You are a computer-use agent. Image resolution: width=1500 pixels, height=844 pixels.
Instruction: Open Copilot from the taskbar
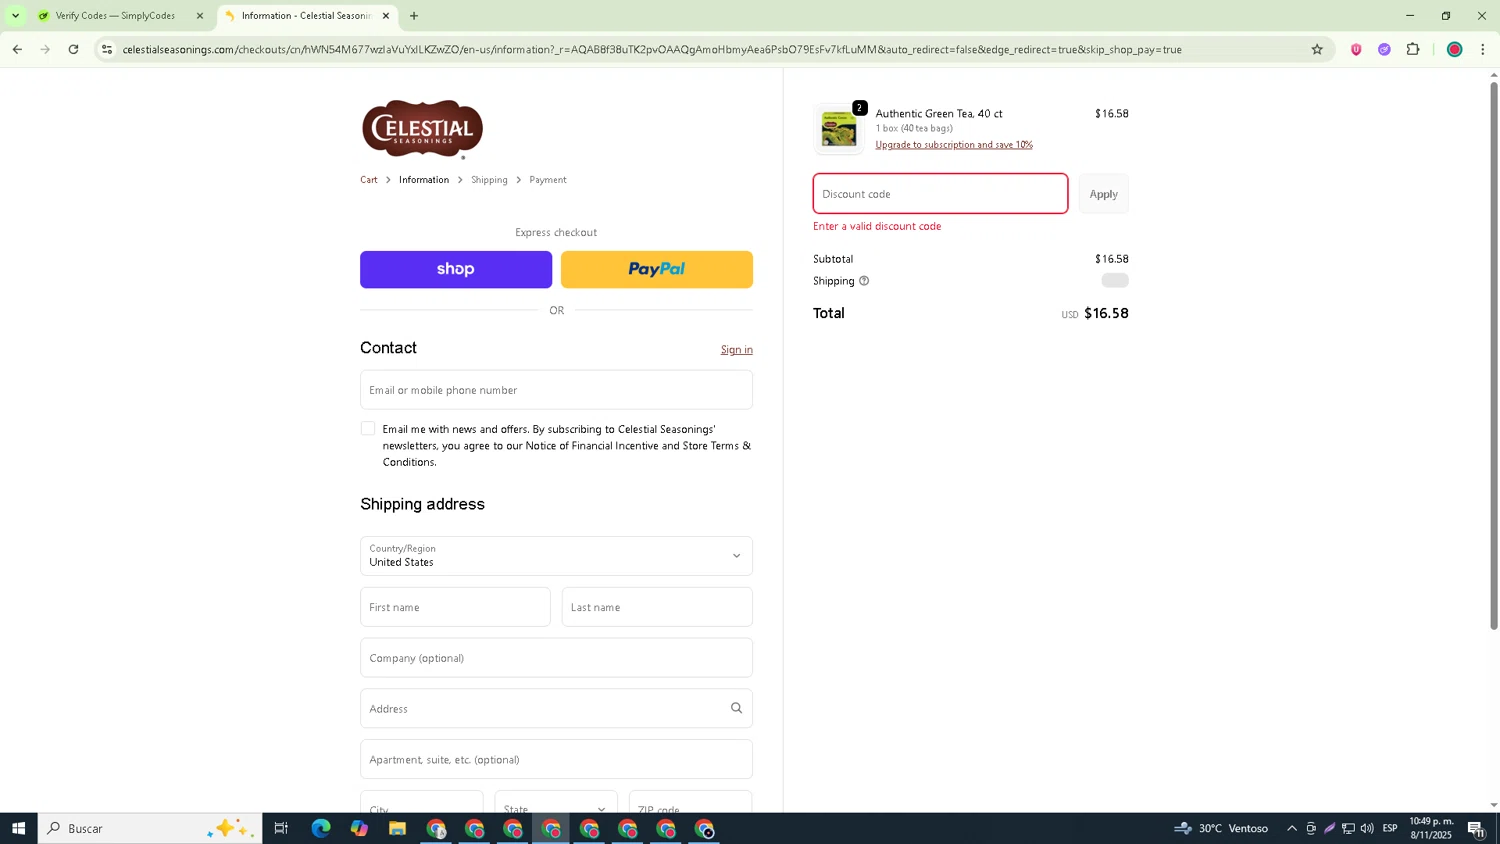pos(359,828)
